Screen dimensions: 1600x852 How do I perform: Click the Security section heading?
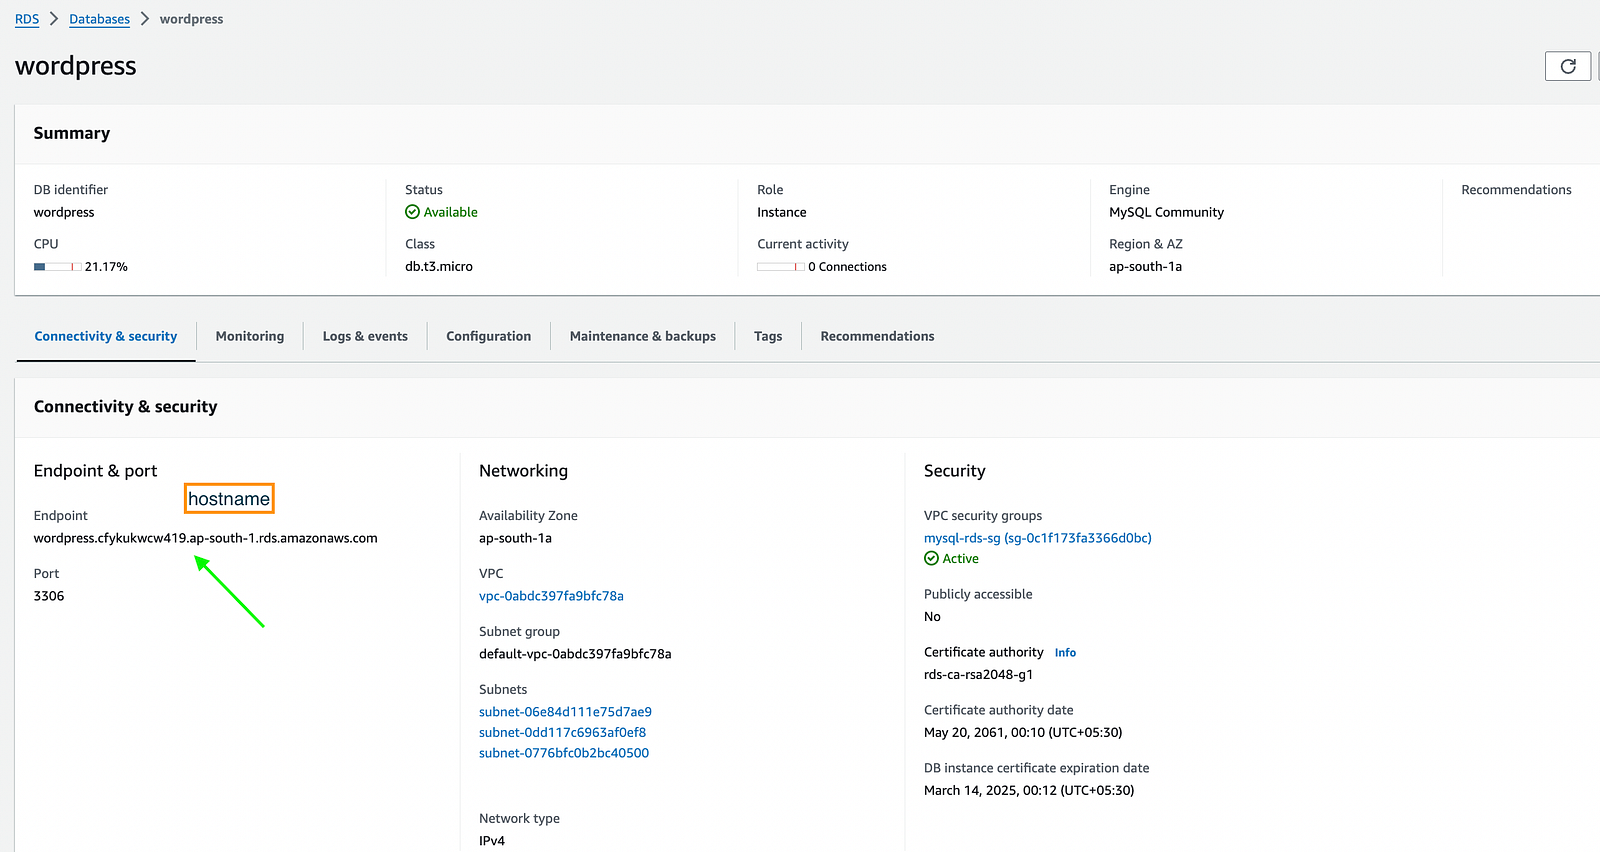955,471
